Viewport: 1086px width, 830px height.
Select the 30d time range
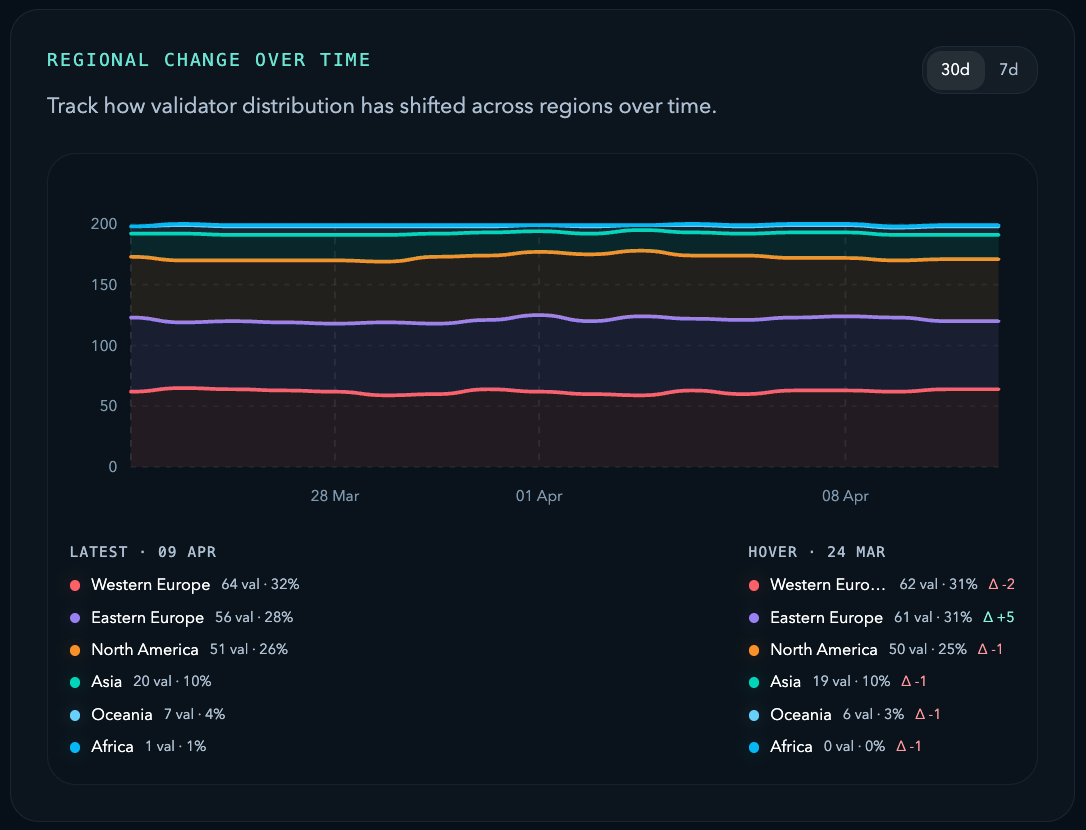[x=953, y=70]
